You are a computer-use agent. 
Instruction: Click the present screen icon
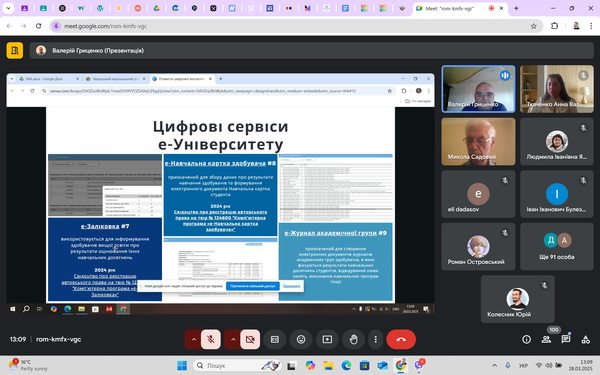[x=327, y=339]
